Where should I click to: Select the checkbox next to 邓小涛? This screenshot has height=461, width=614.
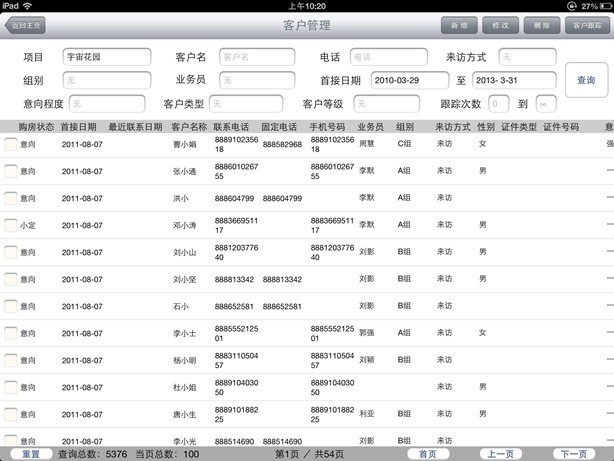(10, 225)
